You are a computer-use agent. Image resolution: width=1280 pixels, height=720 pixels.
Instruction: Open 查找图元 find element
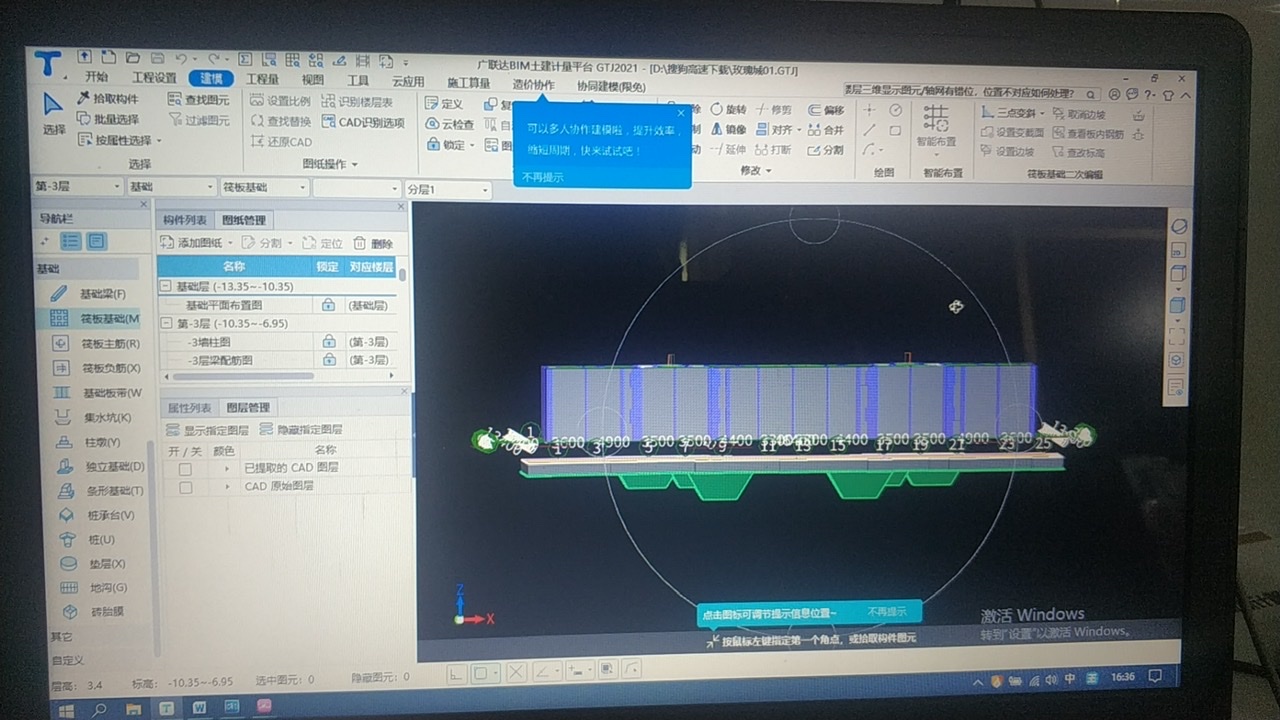(198, 99)
